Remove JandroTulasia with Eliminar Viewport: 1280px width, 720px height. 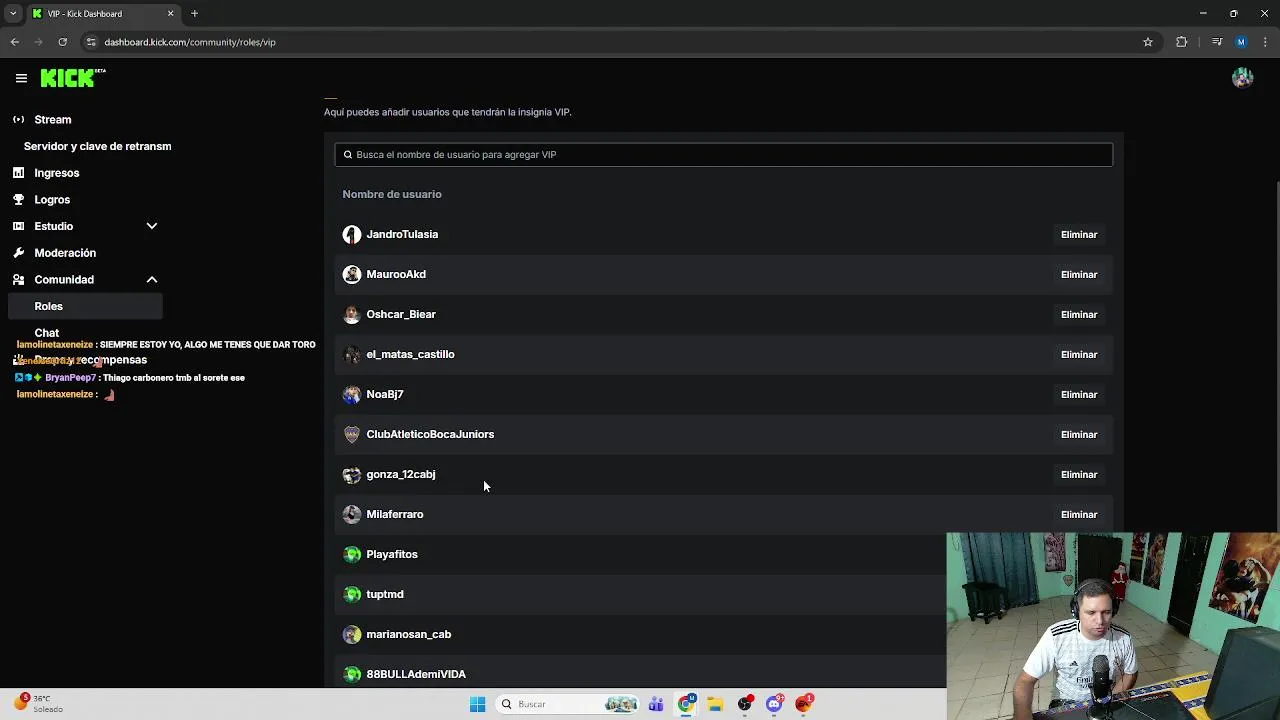click(1079, 234)
